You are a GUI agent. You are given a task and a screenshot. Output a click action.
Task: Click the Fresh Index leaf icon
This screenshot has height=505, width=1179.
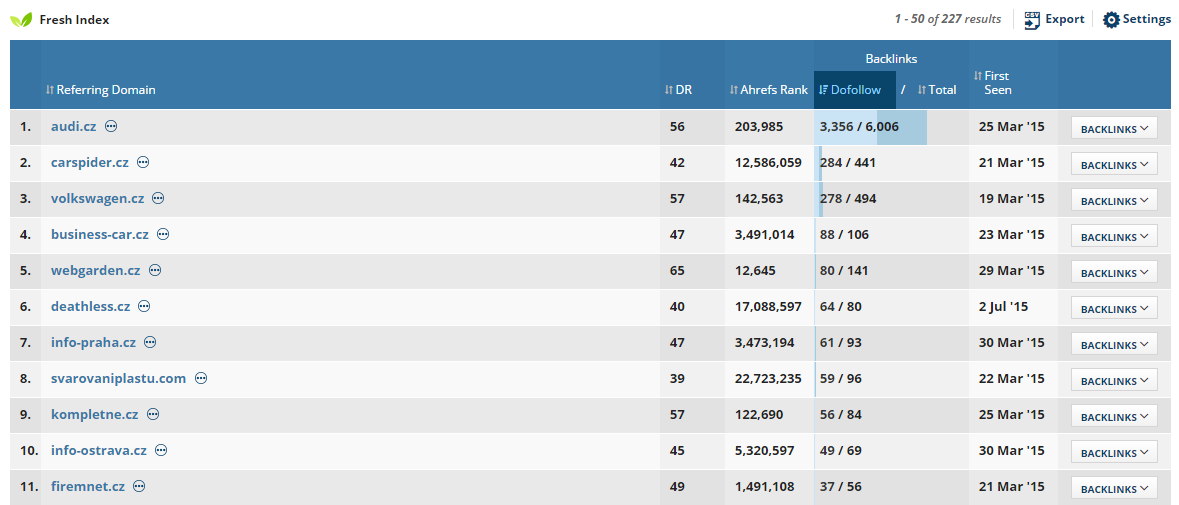click(20, 20)
